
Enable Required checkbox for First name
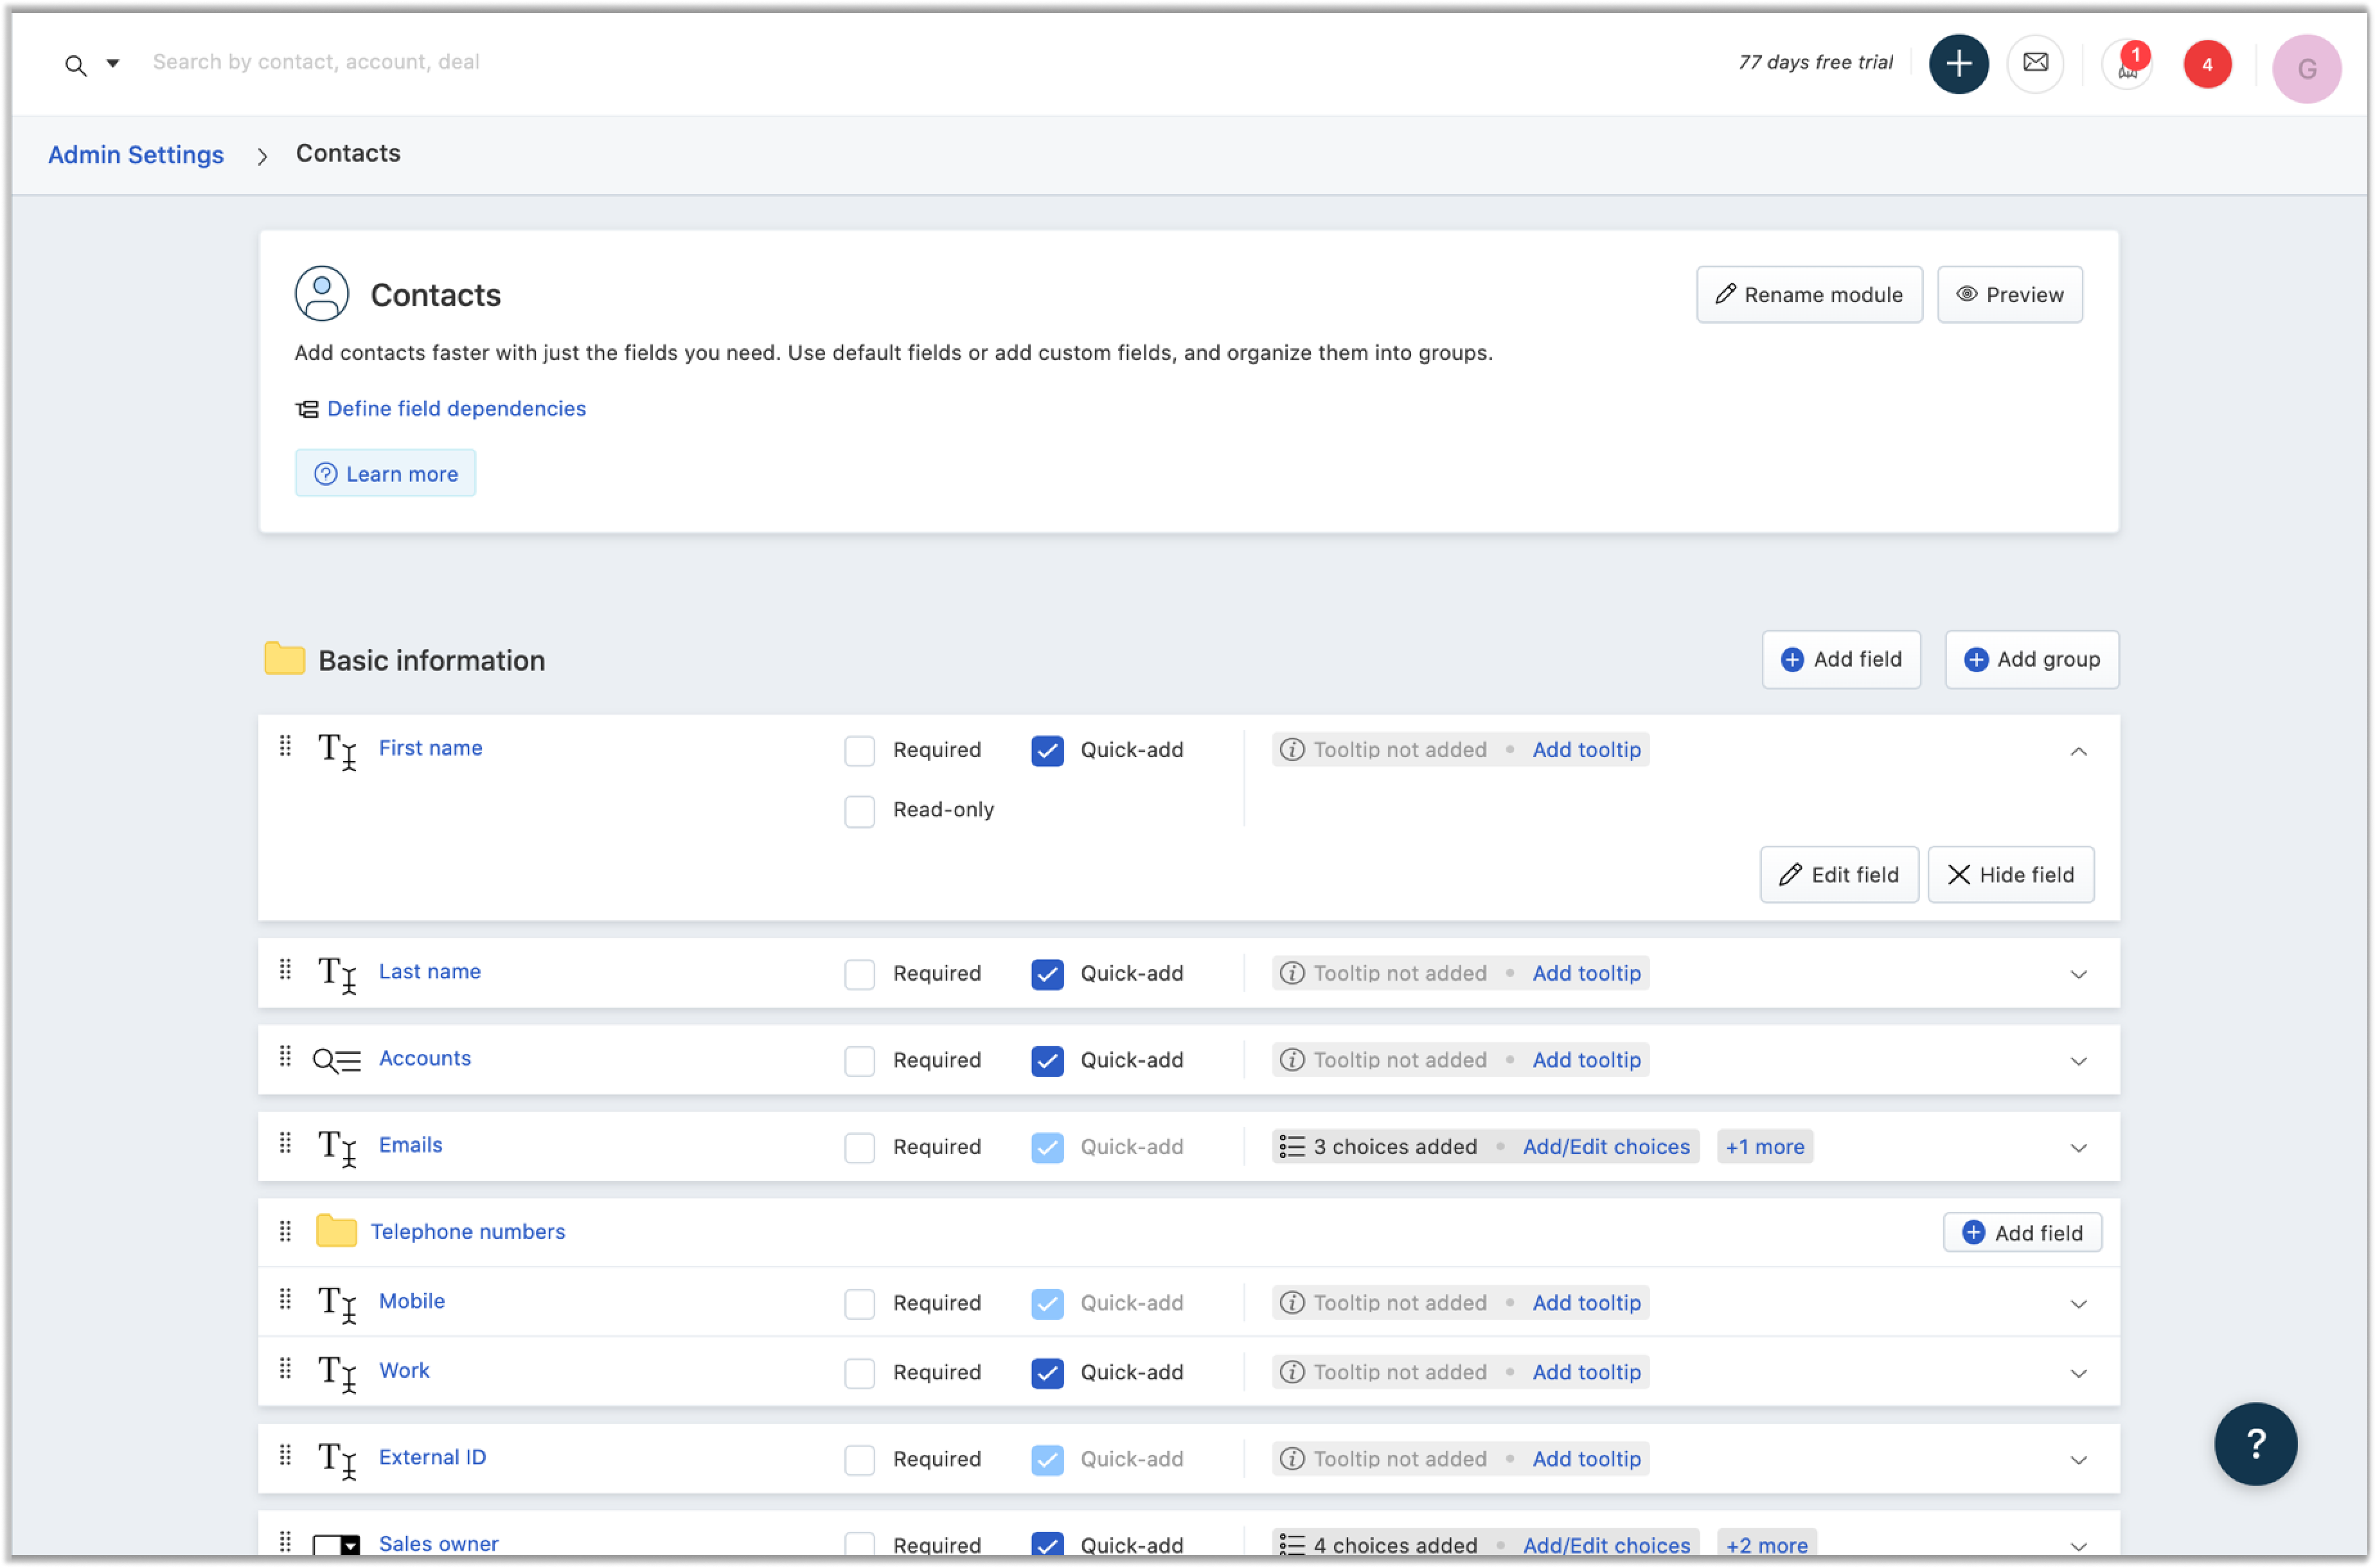tap(859, 750)
